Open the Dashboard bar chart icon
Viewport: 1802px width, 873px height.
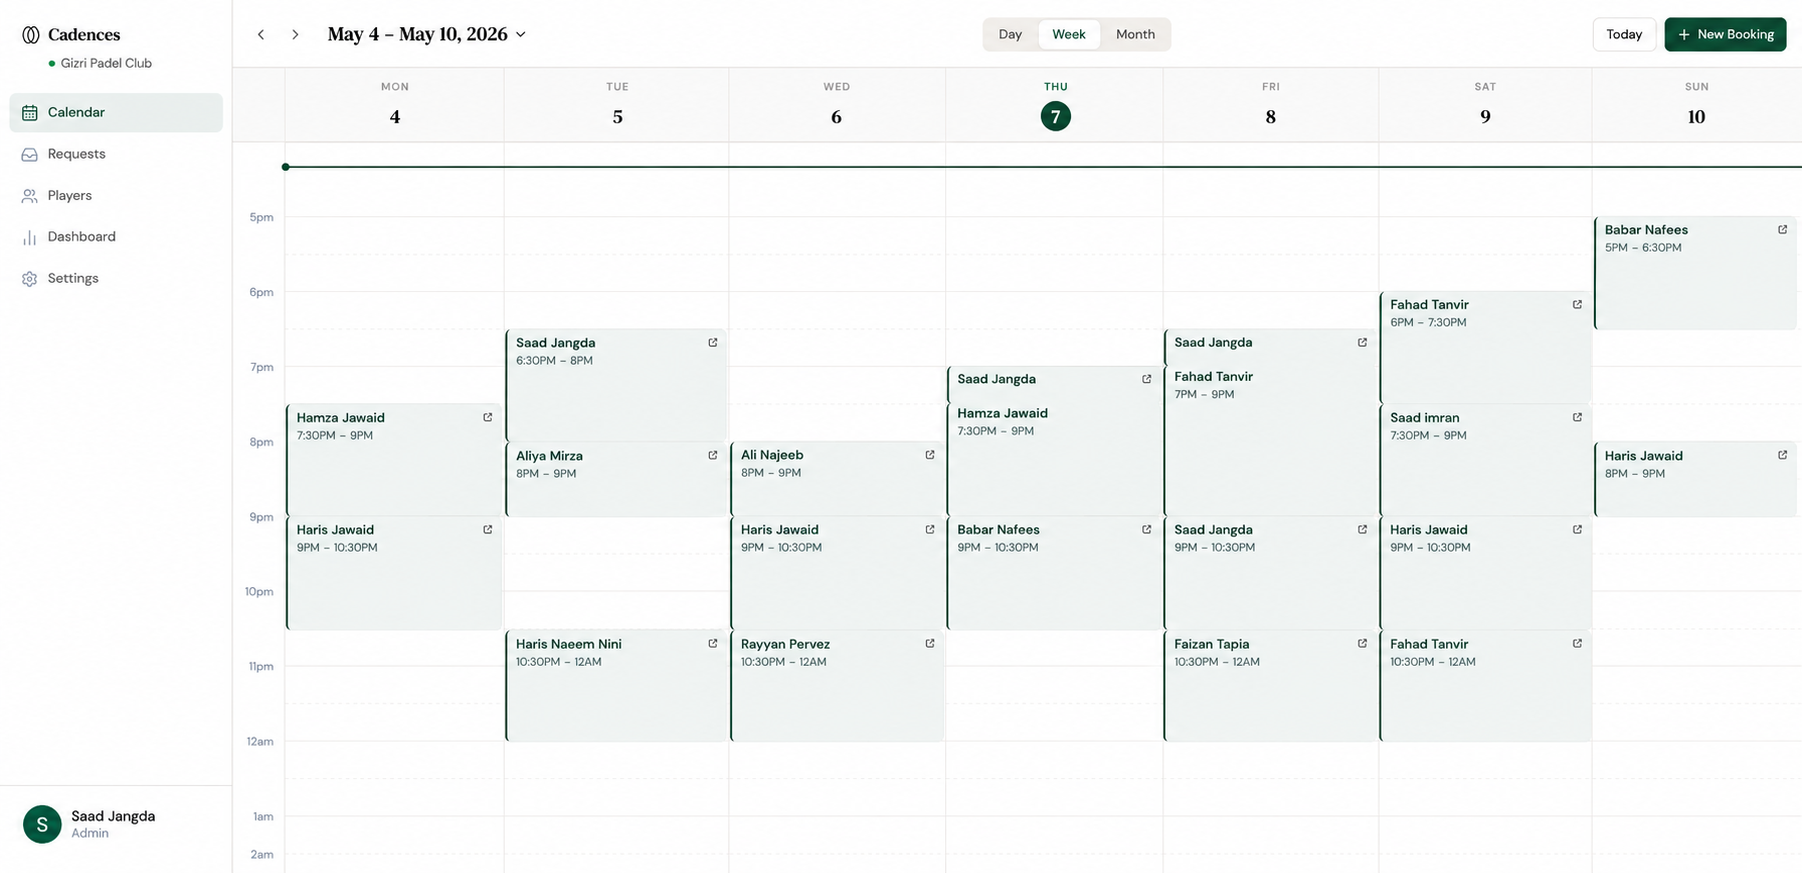[x=30, y=238]
